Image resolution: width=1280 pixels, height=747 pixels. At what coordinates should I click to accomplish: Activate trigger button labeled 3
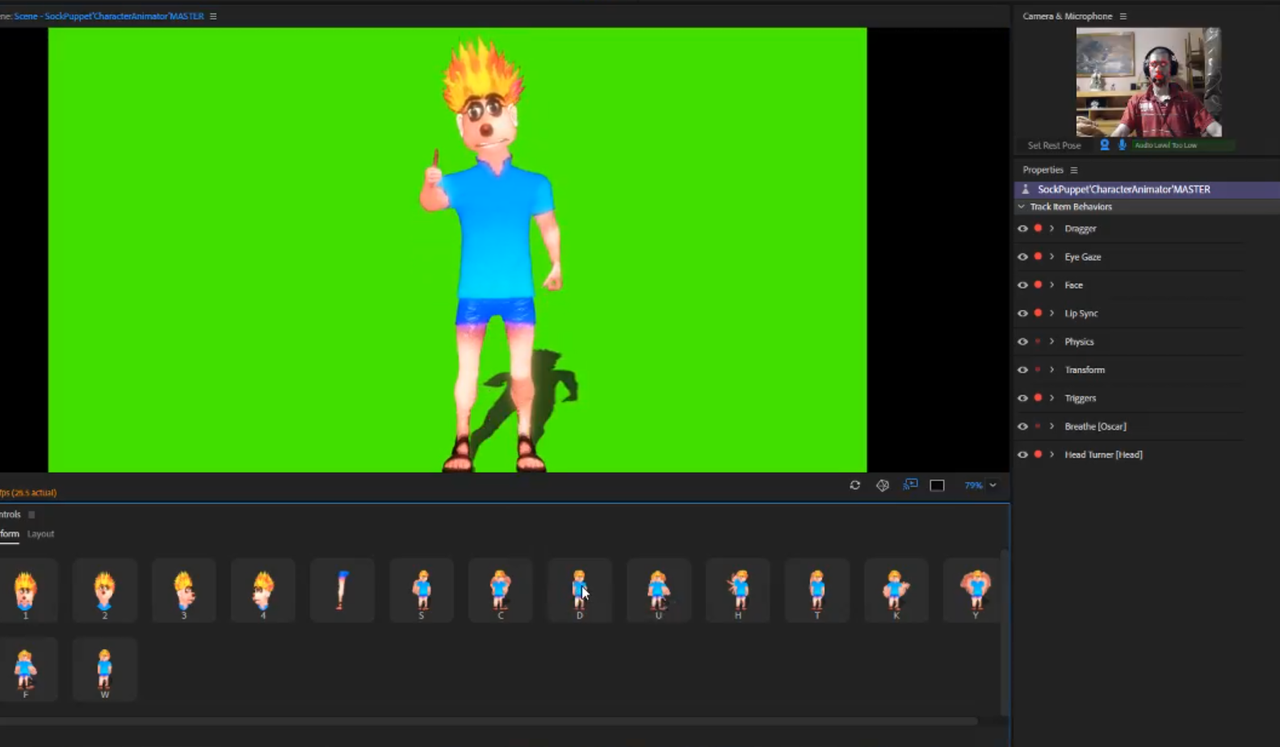183,591
